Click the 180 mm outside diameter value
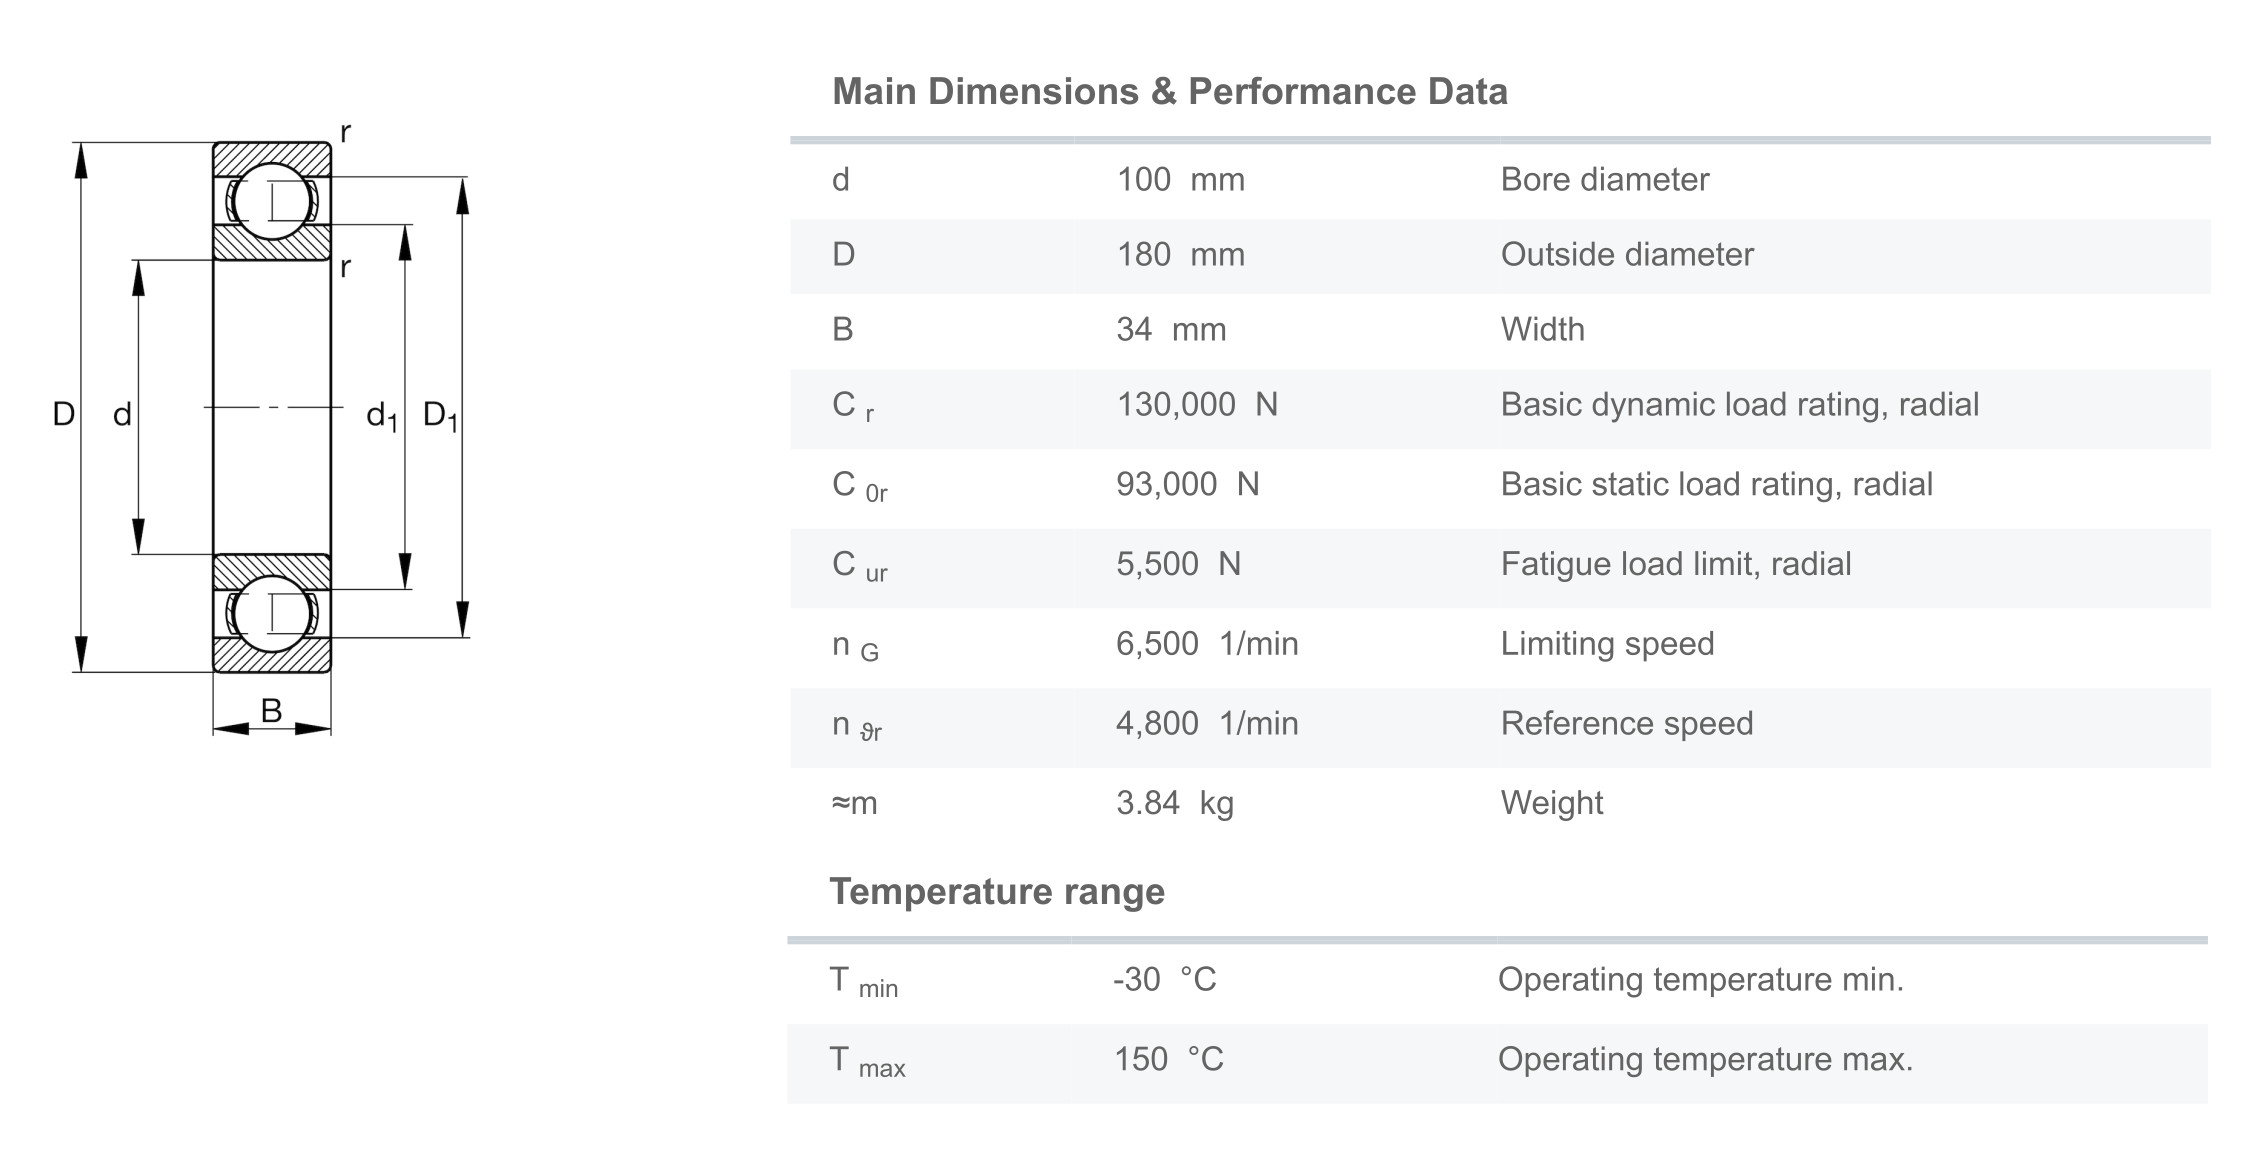 (x=1180, y=255)
